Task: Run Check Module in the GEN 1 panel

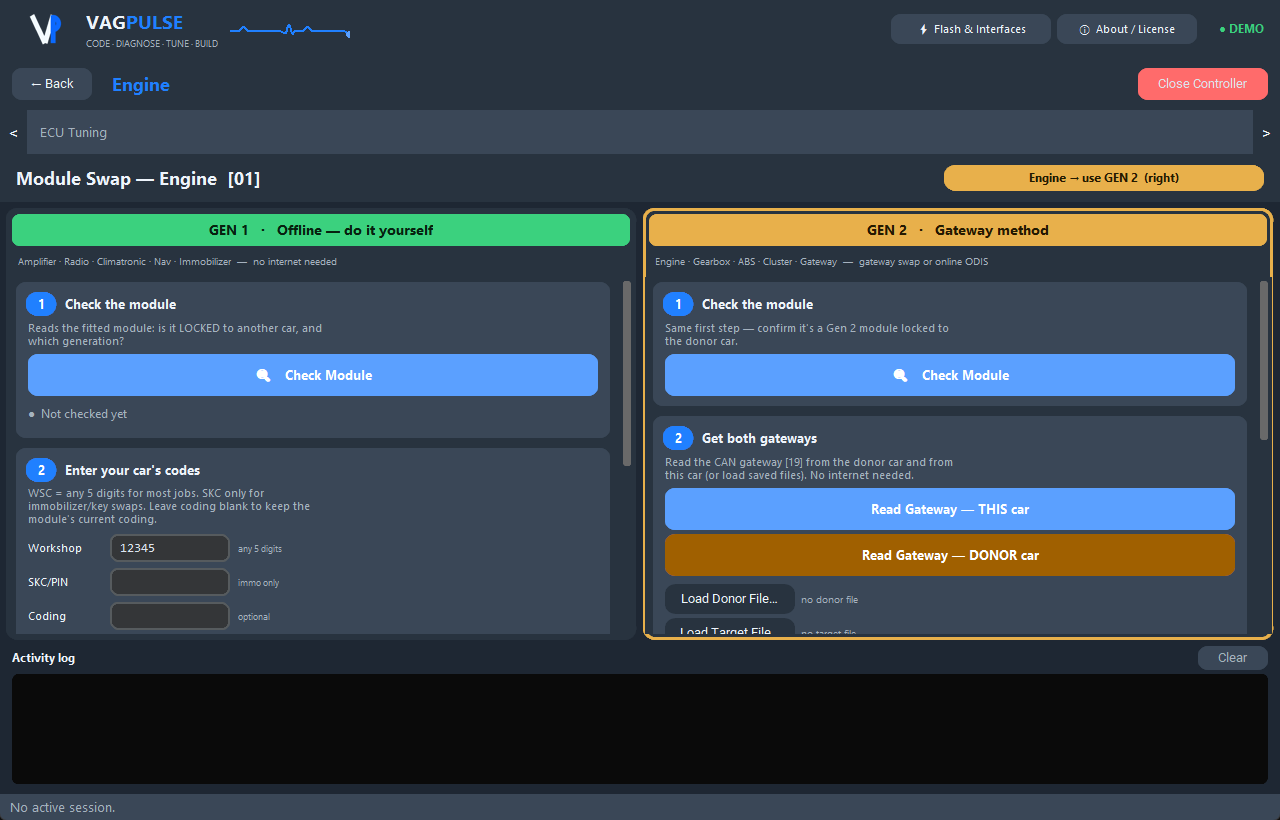Action: [x=313, y=375]
